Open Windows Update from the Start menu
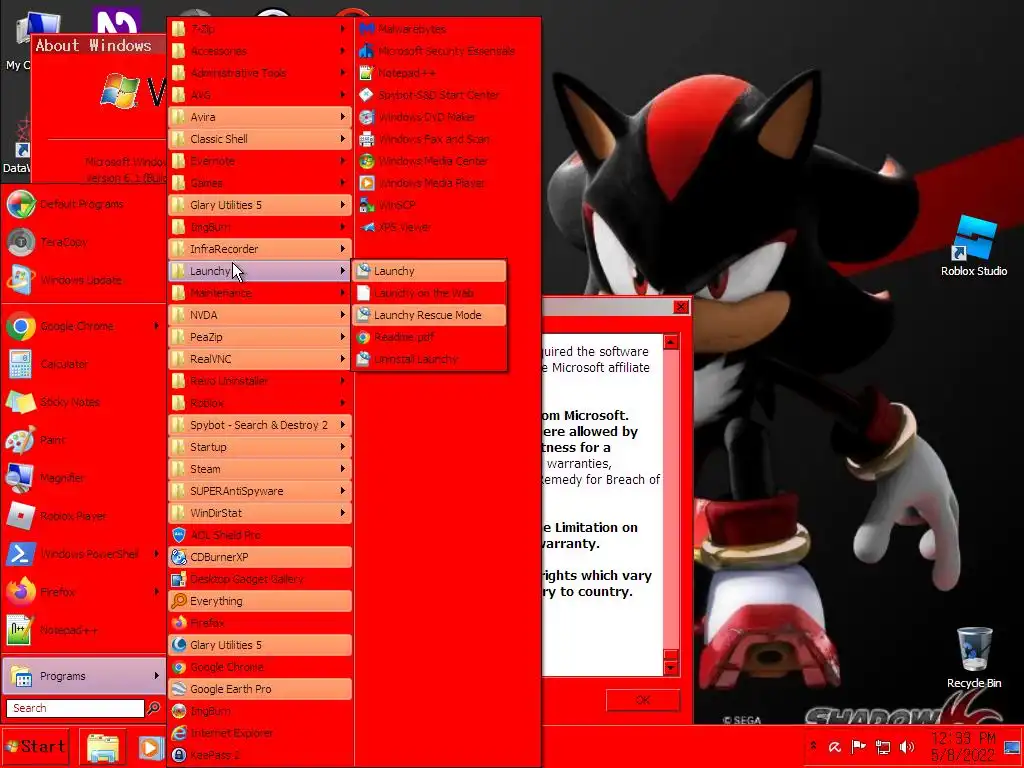The width and height of the screenshot is (1024, 768). [83, 280]
